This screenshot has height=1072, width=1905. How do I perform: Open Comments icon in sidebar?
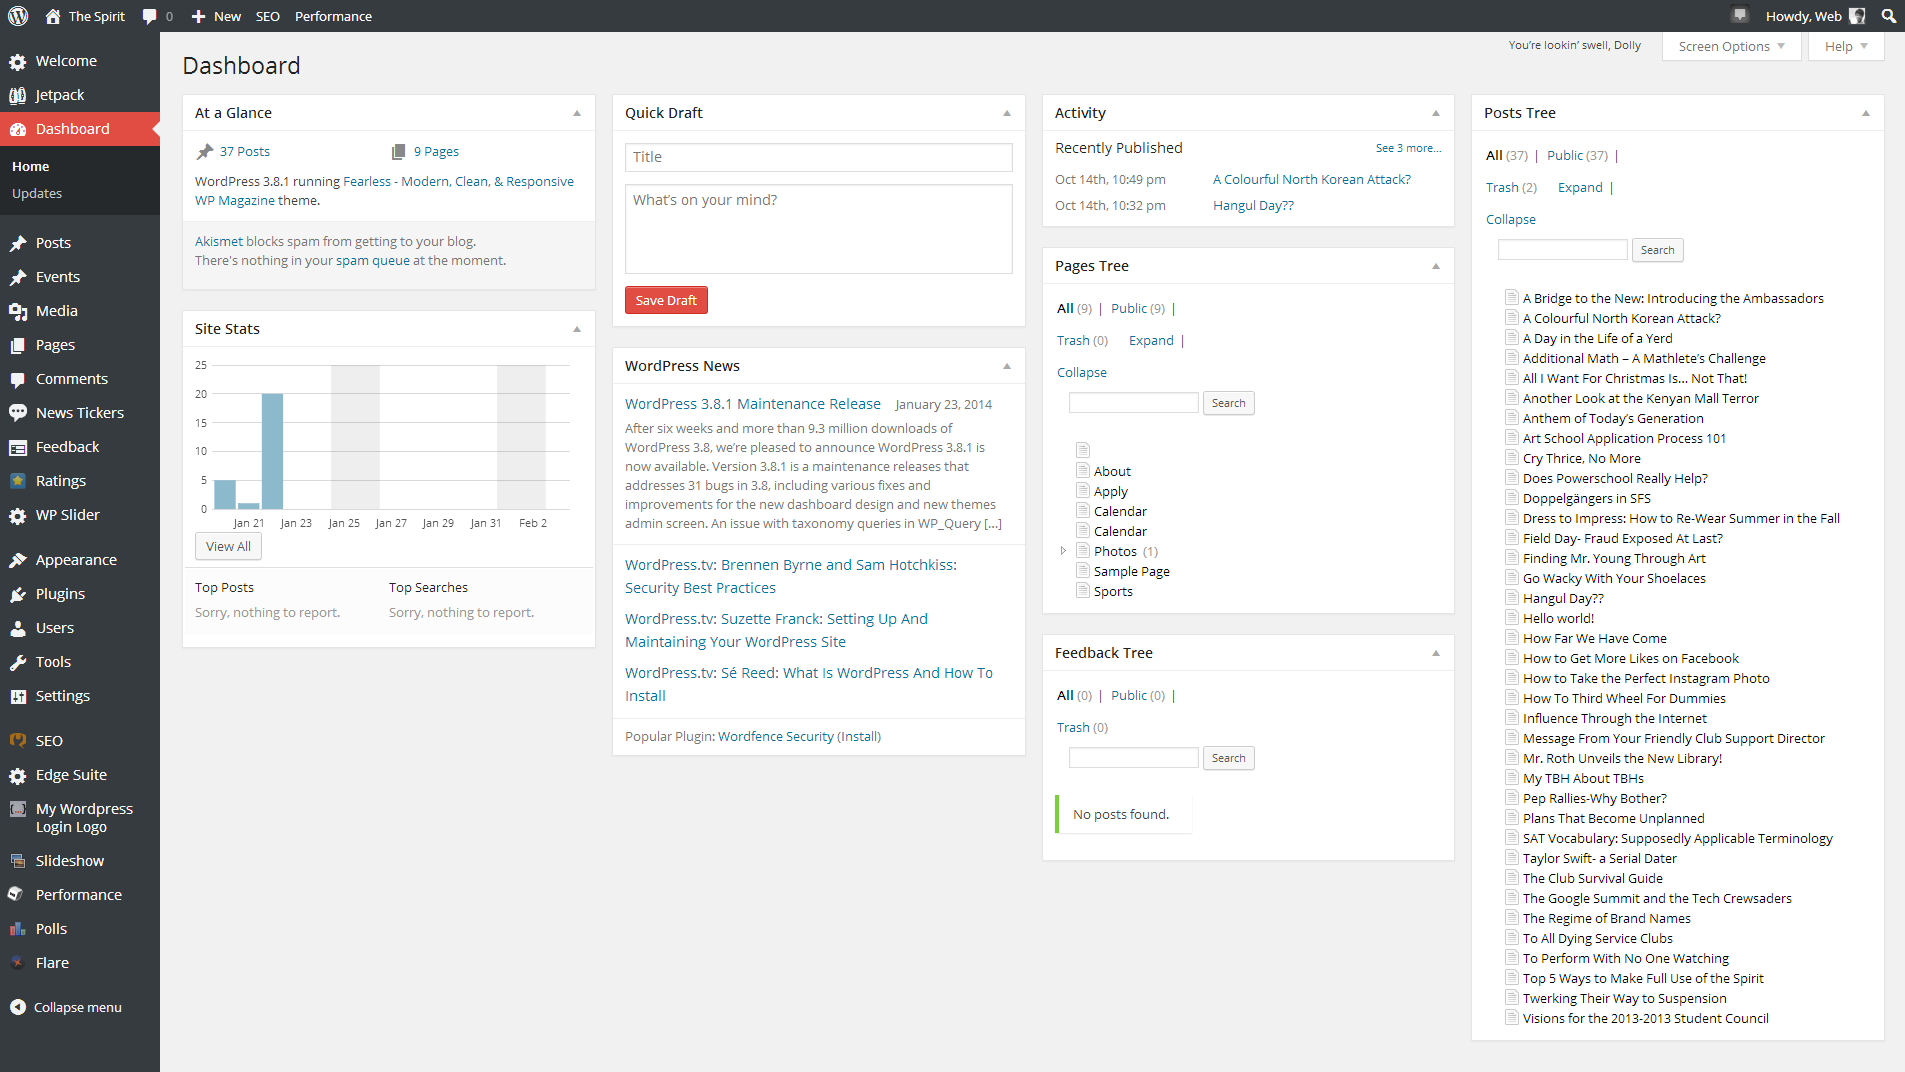point(18,380)
